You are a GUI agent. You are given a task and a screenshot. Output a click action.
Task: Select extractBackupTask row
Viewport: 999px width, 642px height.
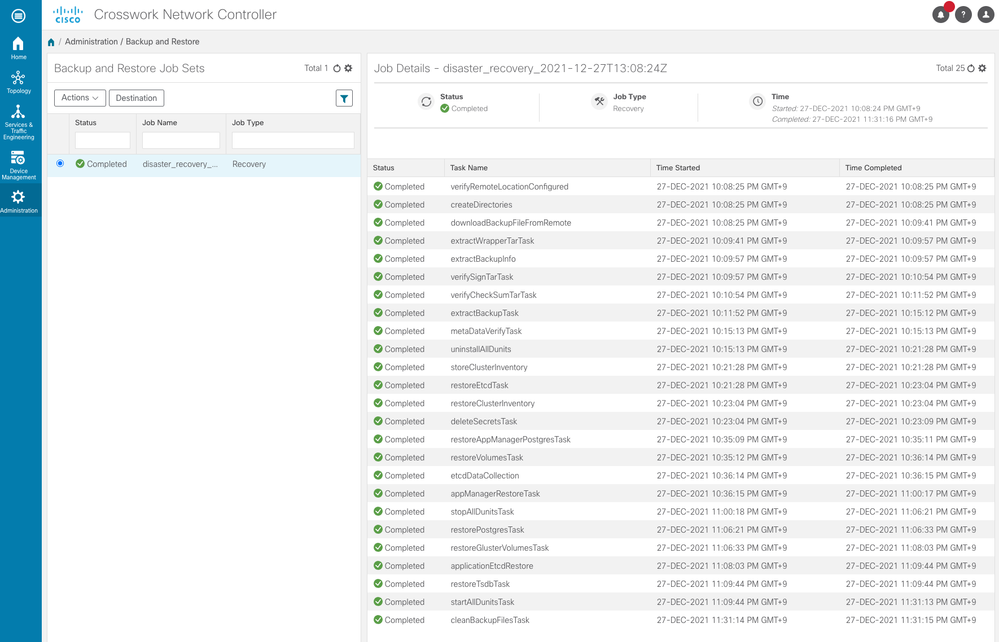pyautogui.click(x=680, y=313)
